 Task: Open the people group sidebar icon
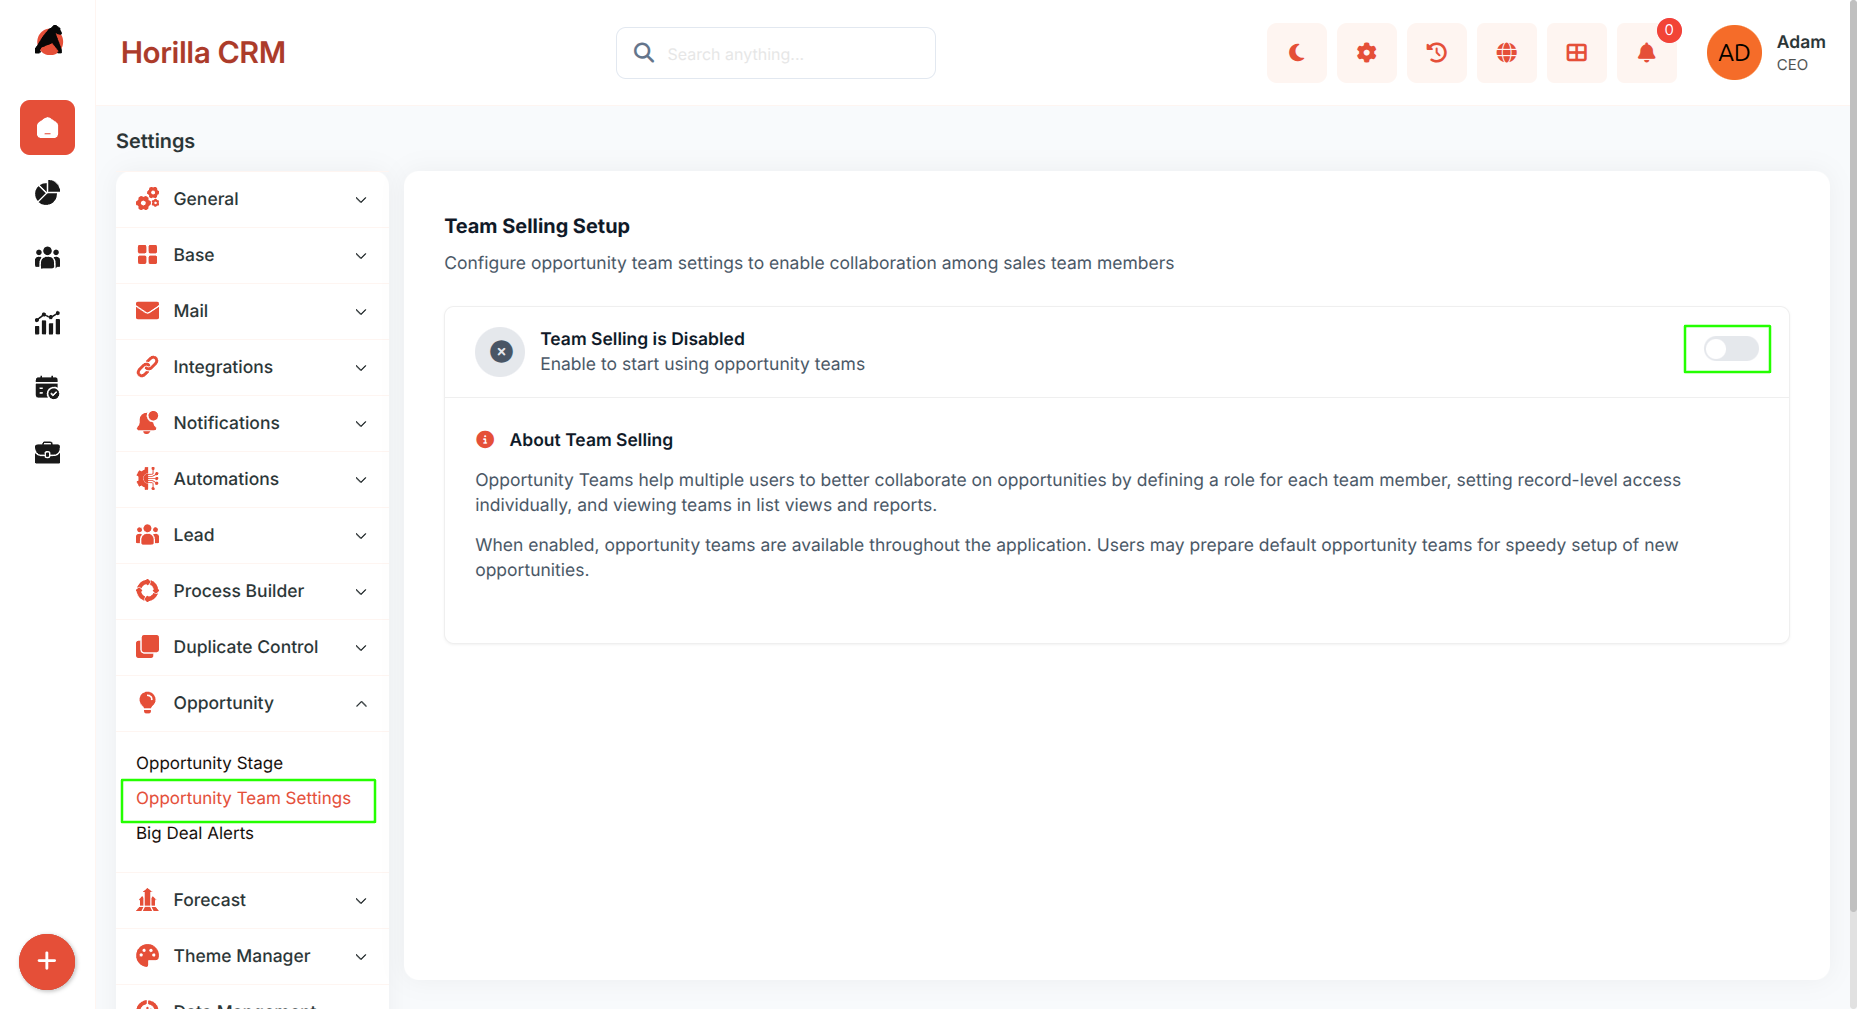pos(47,258)
